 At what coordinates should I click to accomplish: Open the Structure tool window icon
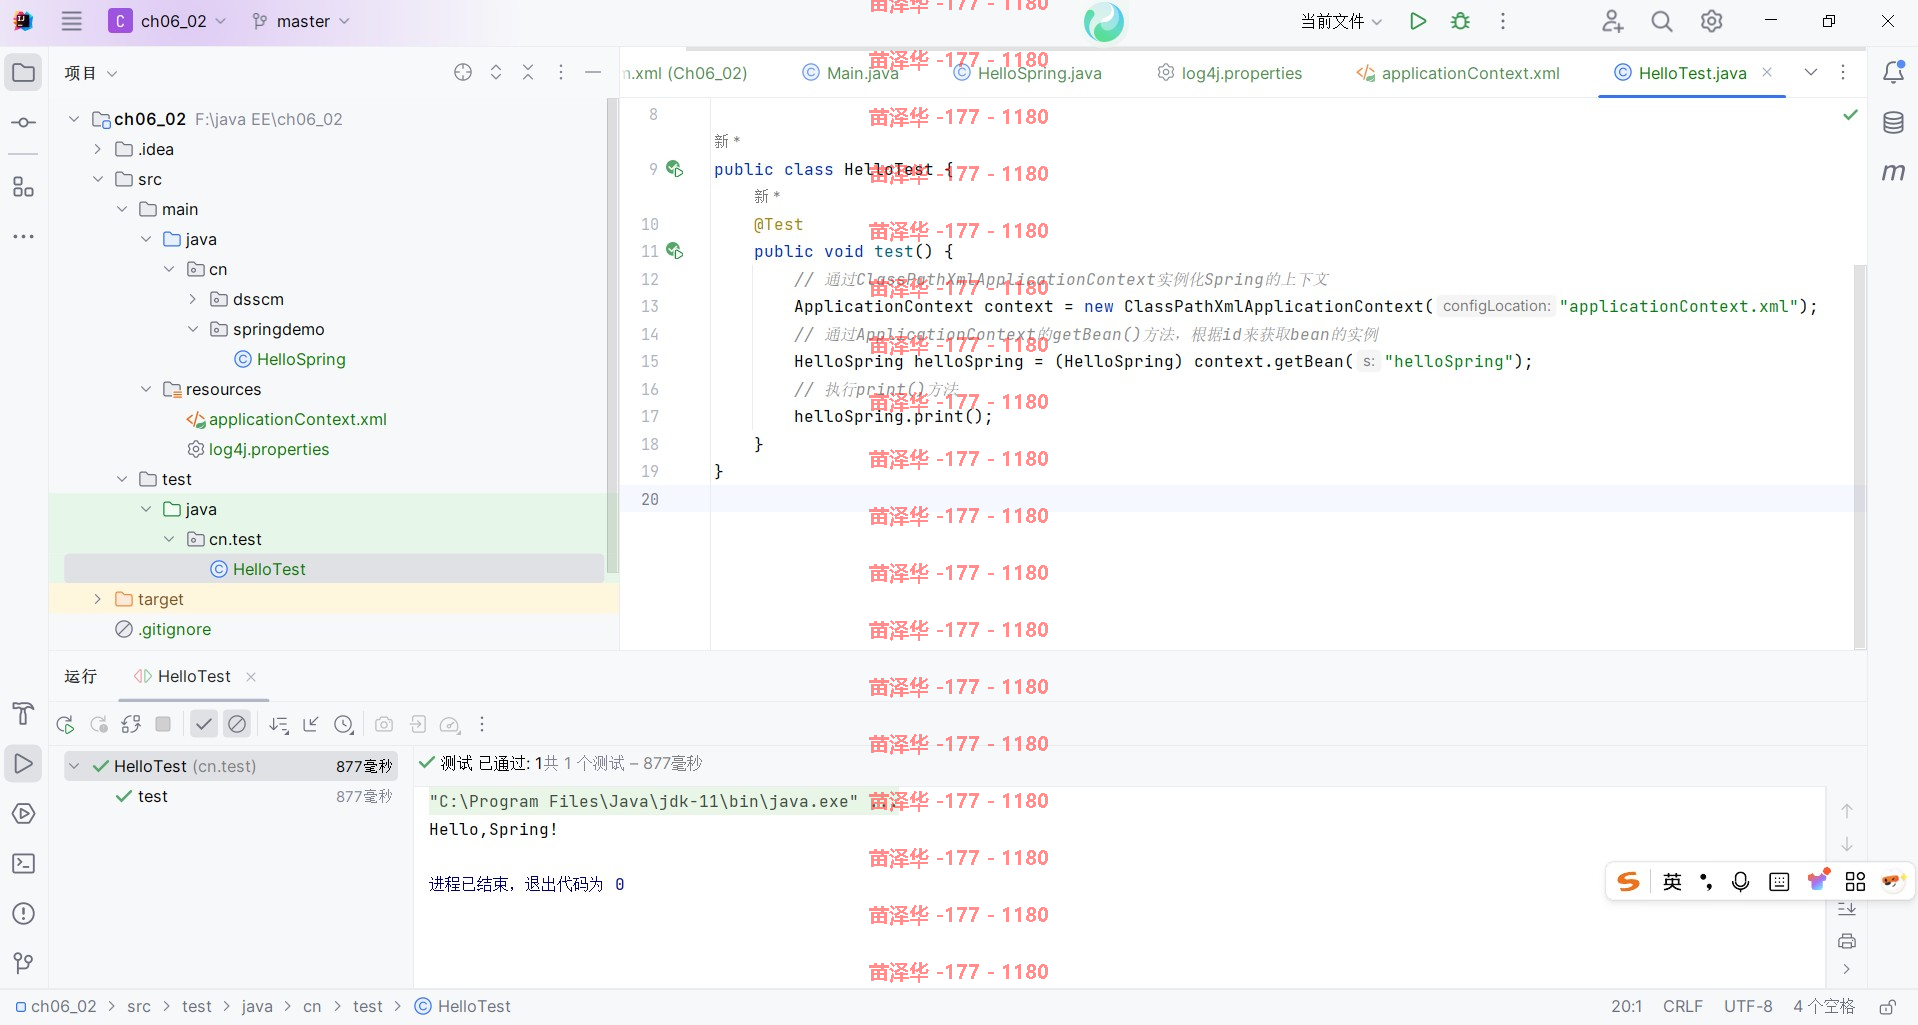point(23,187)
